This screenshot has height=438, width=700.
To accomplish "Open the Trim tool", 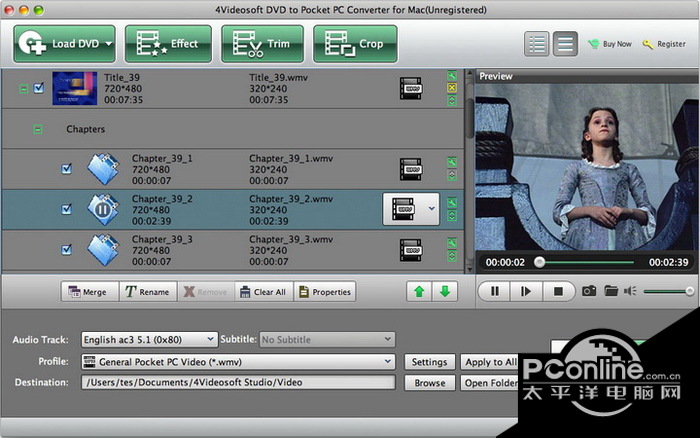I will point(261,44).
